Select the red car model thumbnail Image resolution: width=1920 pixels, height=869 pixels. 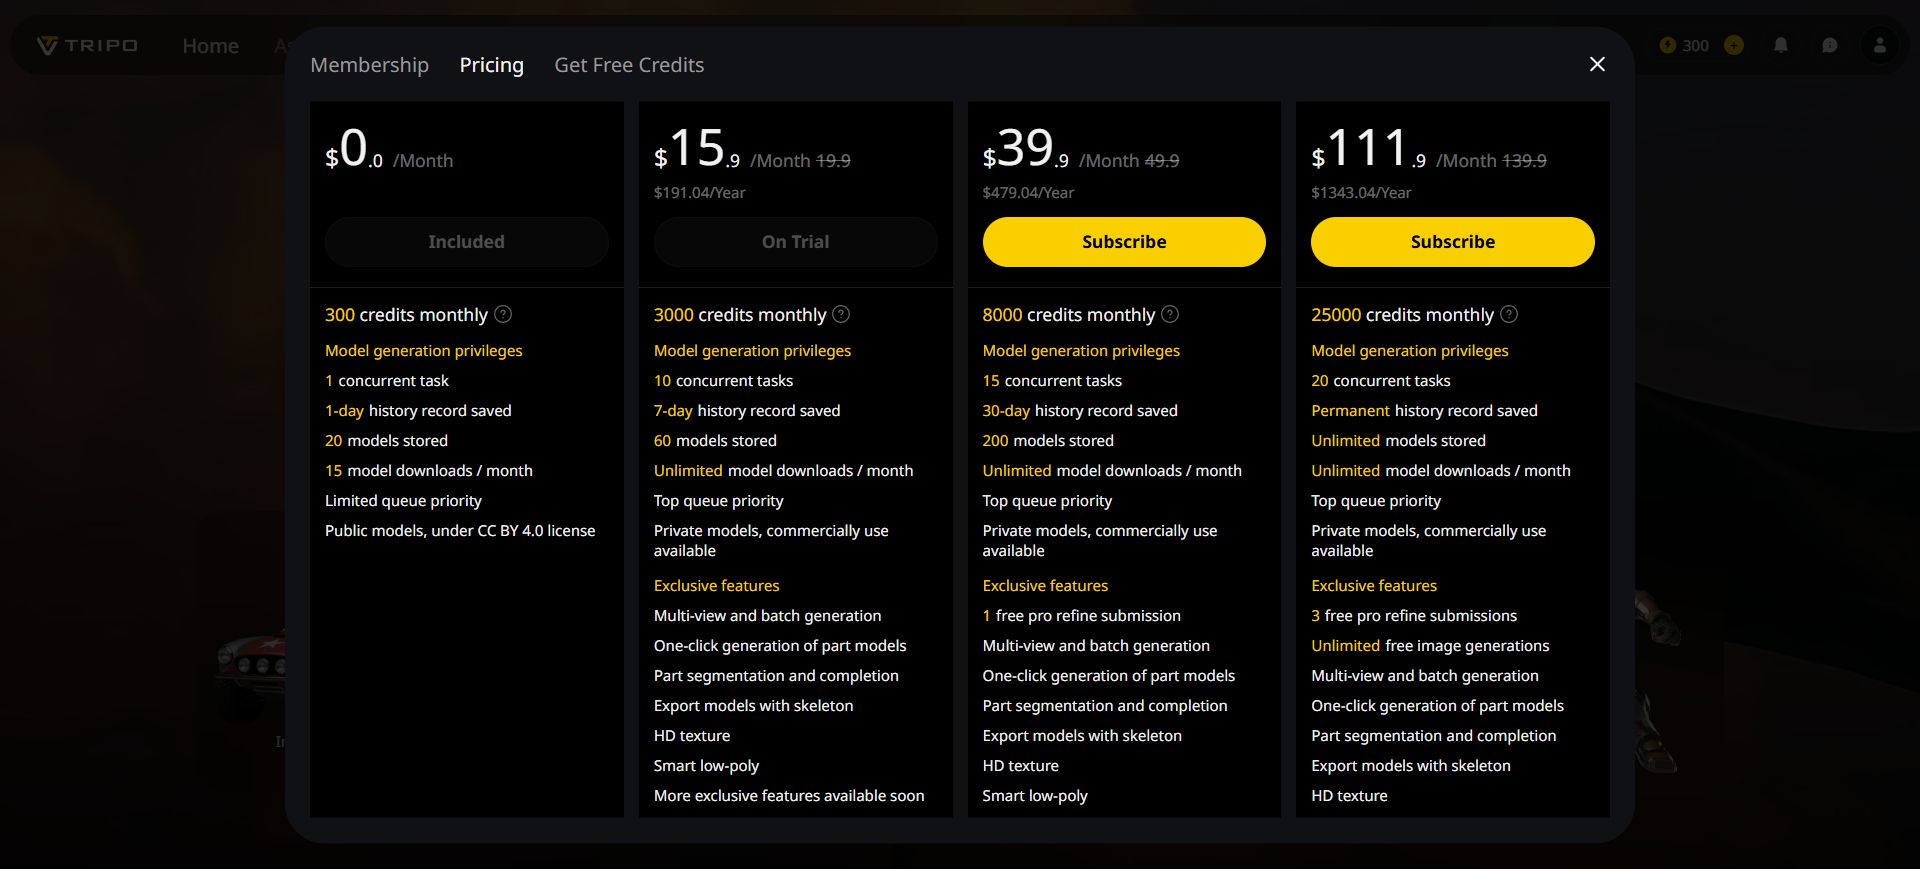coord(250,660)
